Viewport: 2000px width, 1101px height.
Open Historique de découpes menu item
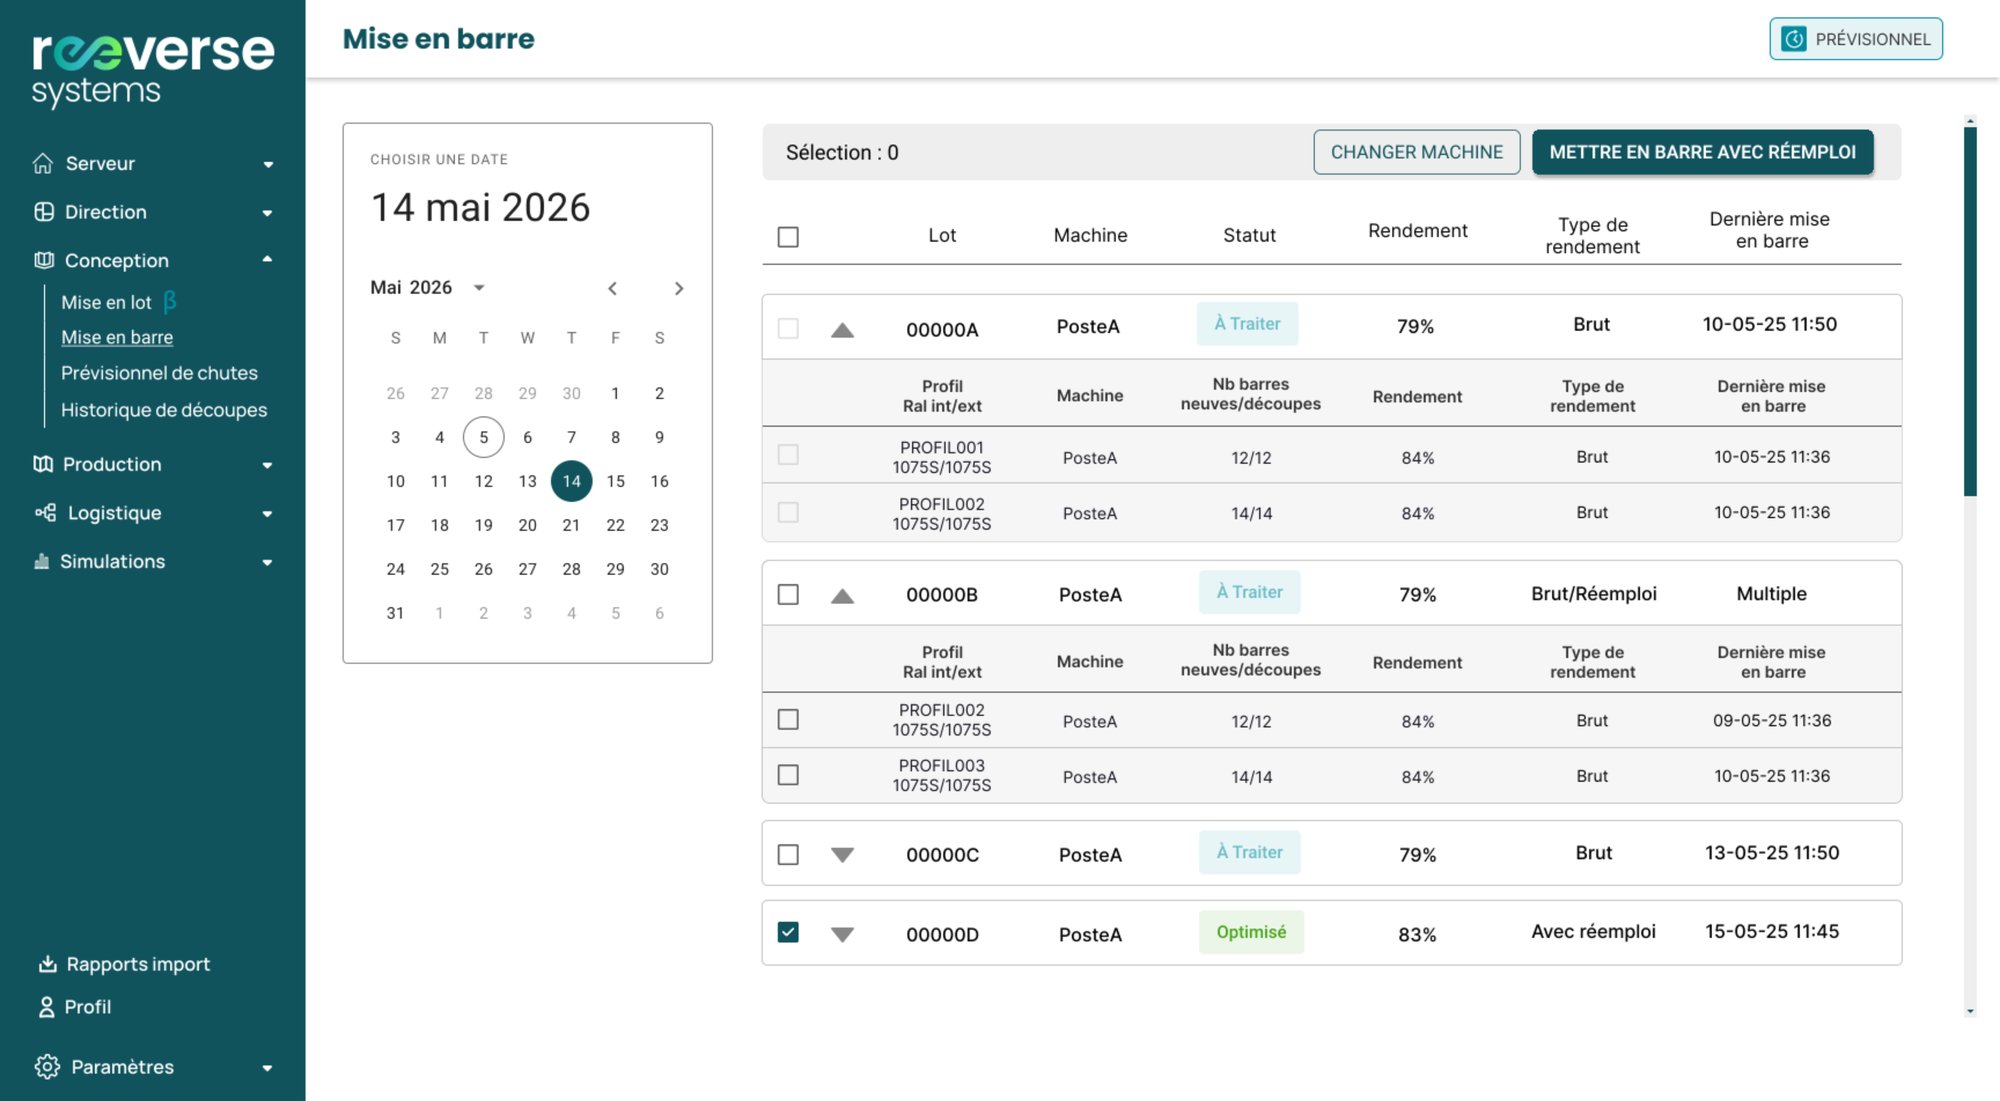click(164, 410)
